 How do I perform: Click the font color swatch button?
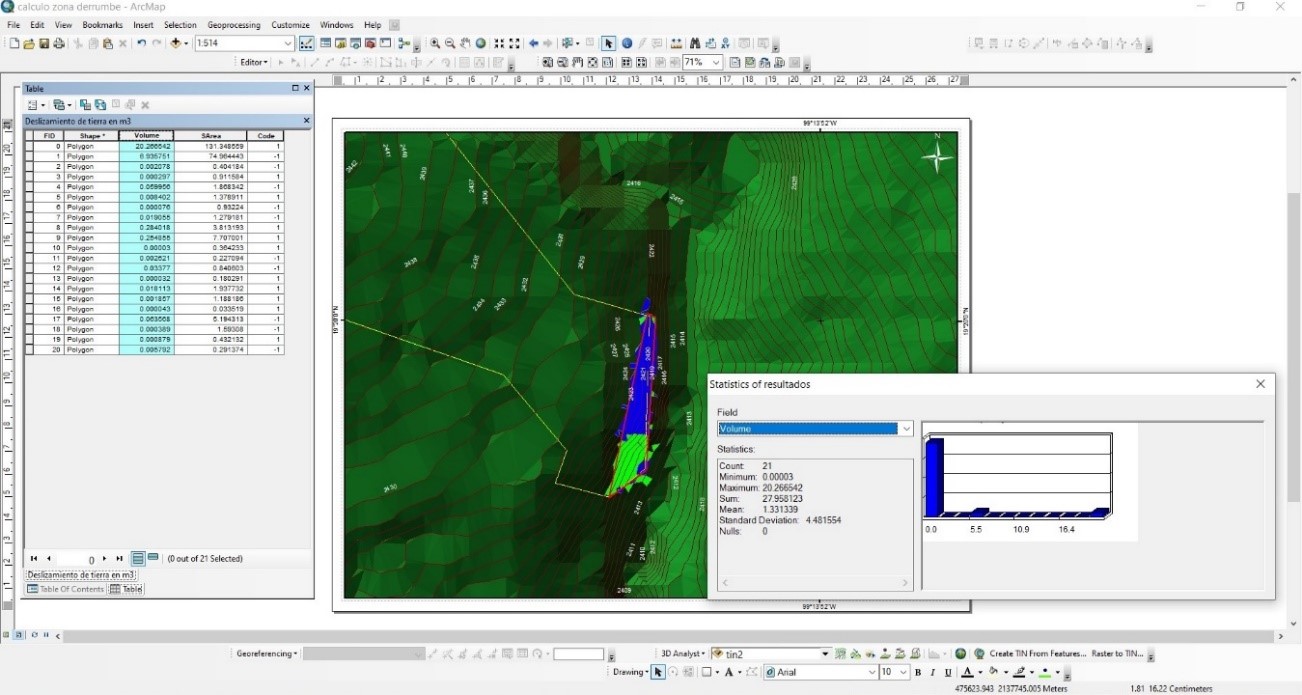(968, 672)
